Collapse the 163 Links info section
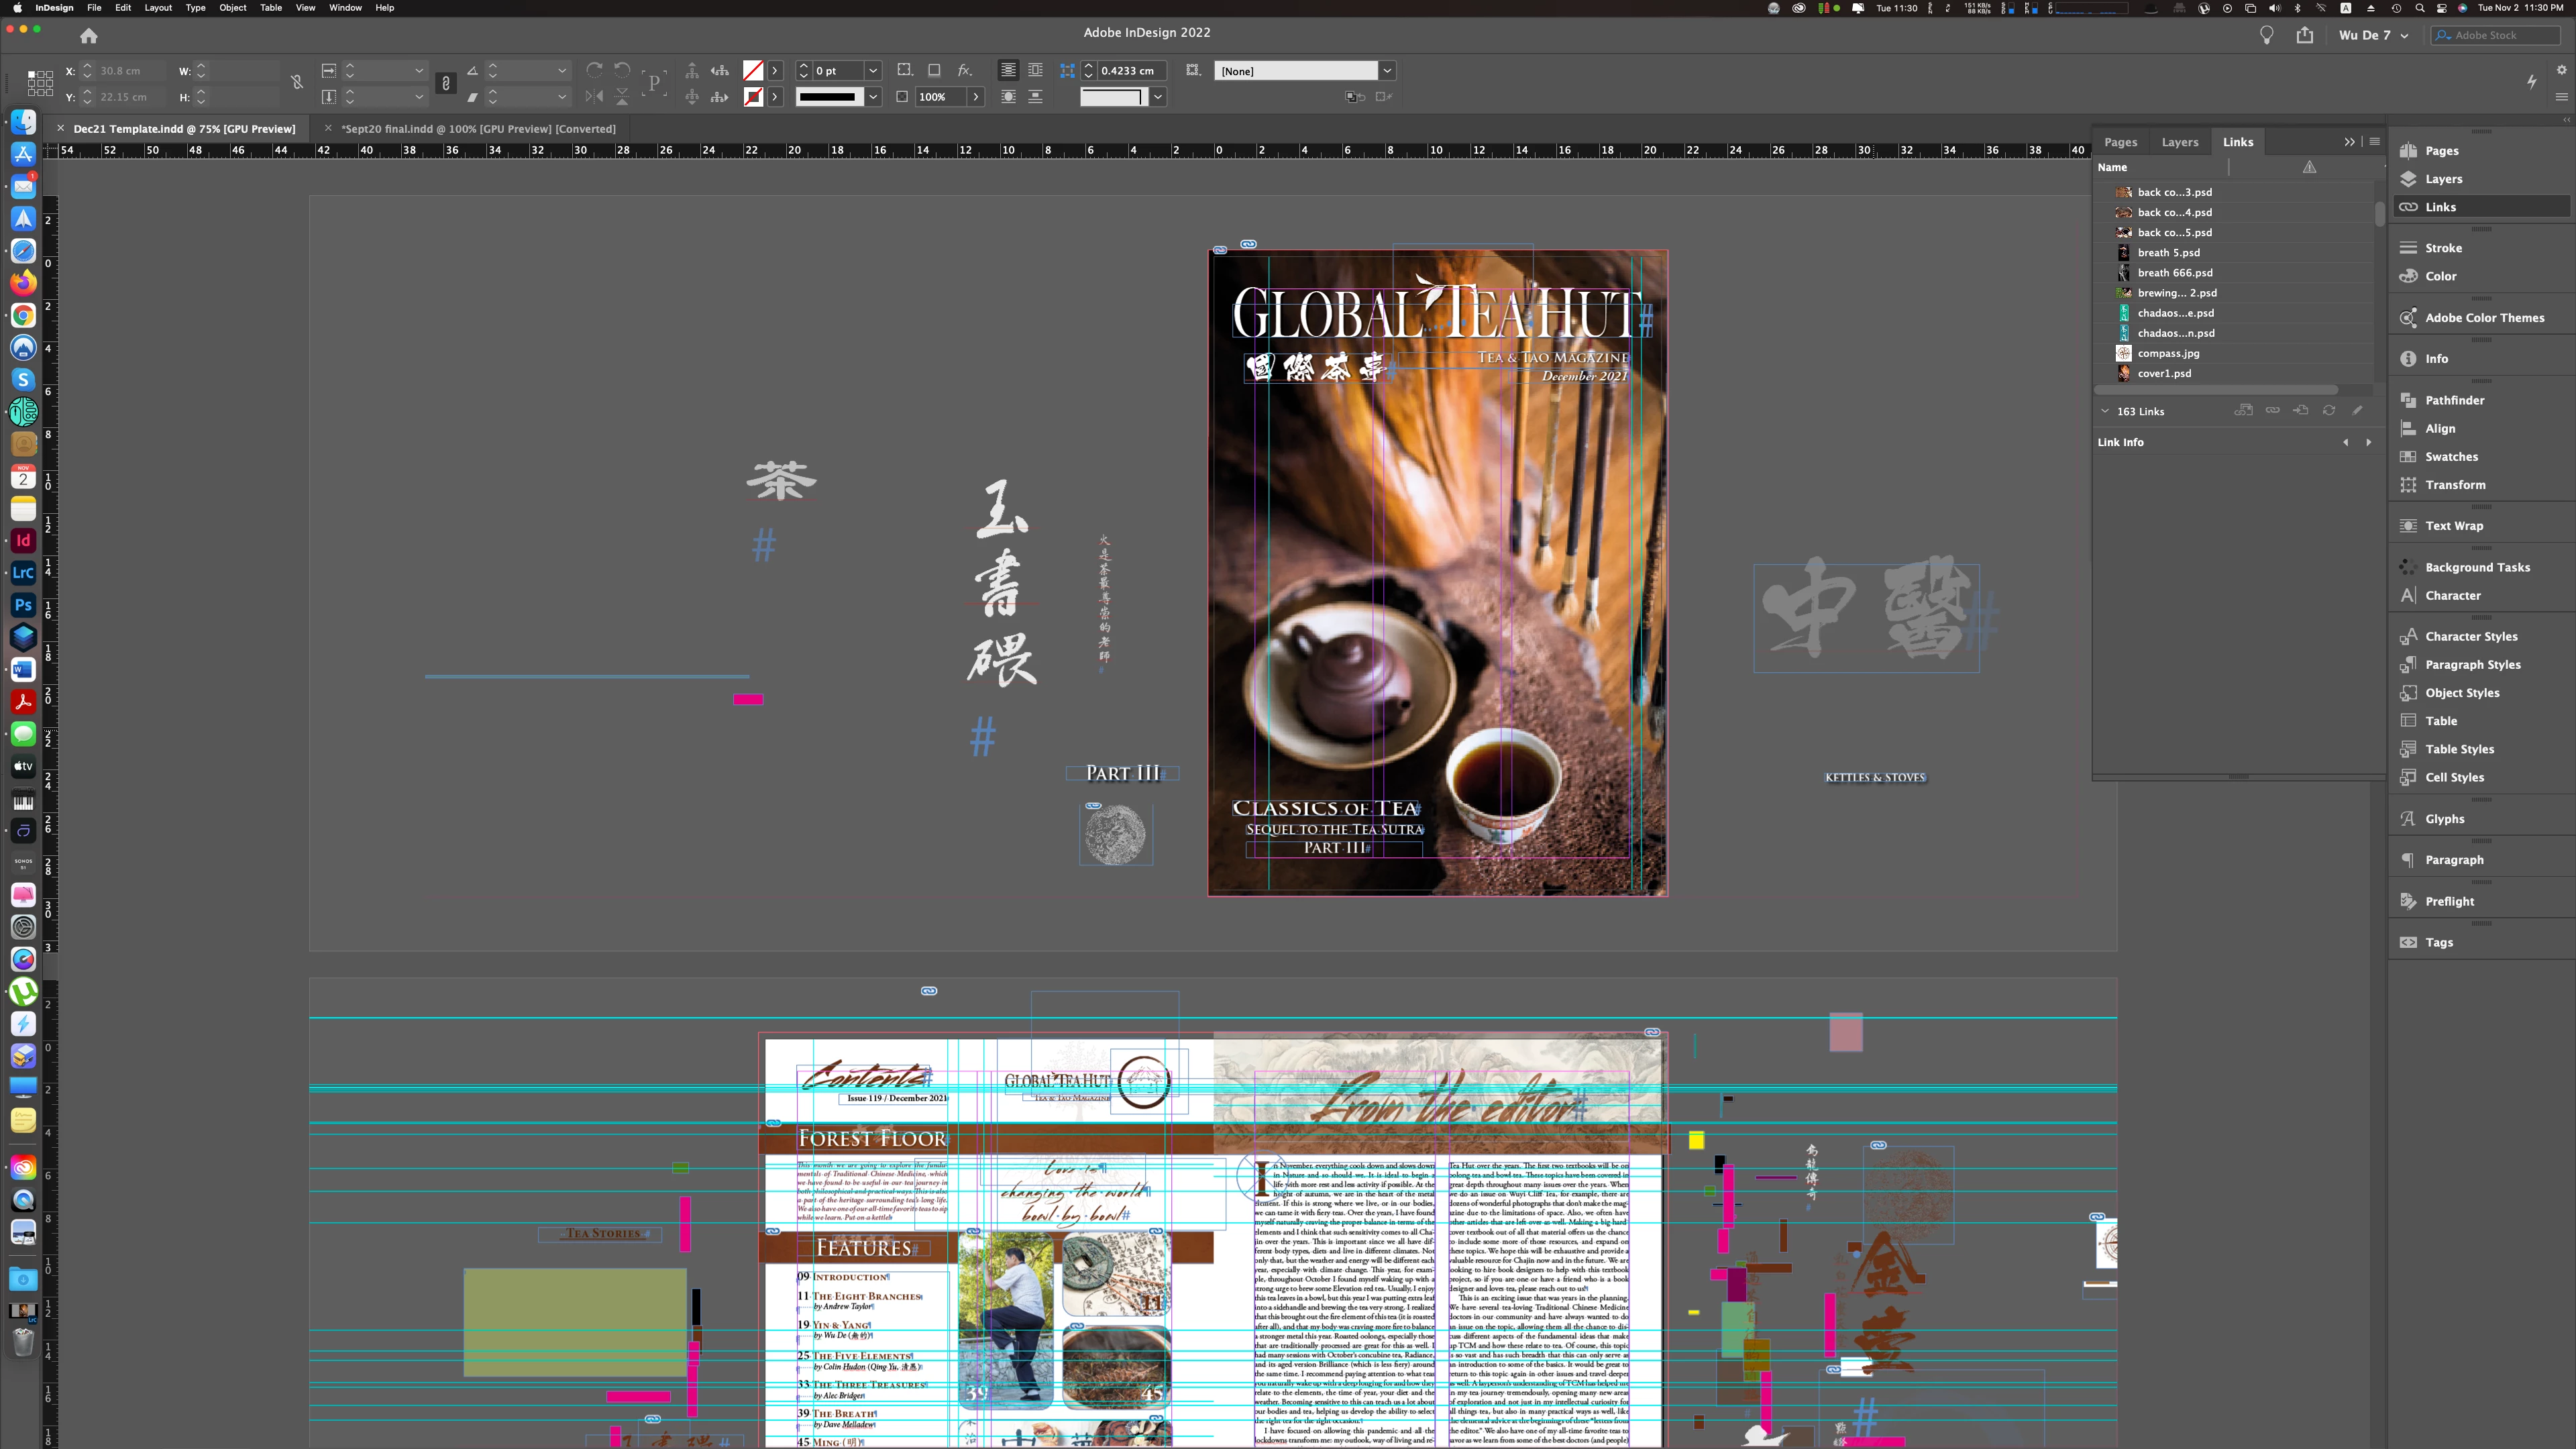The image size is (2576, 1449). pos(2104,411)
